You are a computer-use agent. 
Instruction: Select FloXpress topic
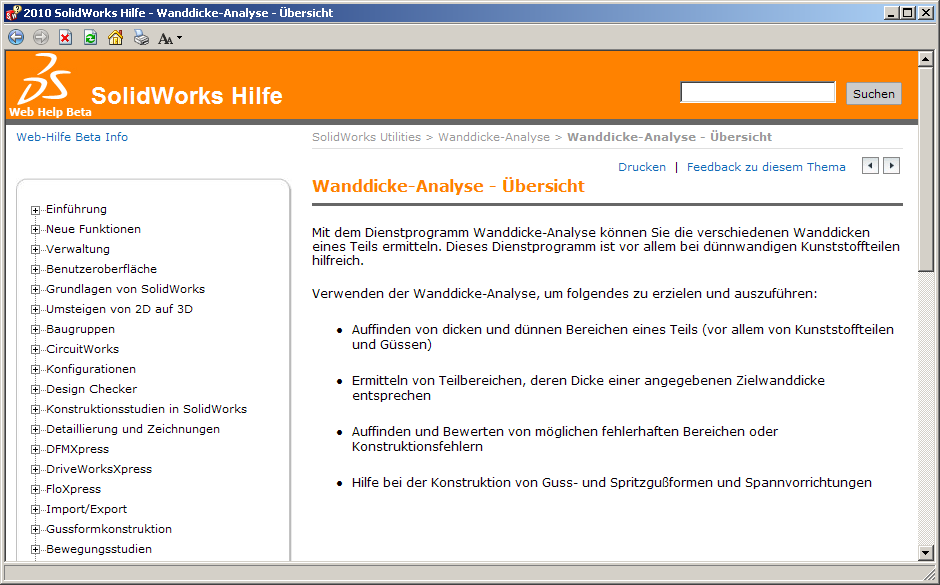coord(74,489)
